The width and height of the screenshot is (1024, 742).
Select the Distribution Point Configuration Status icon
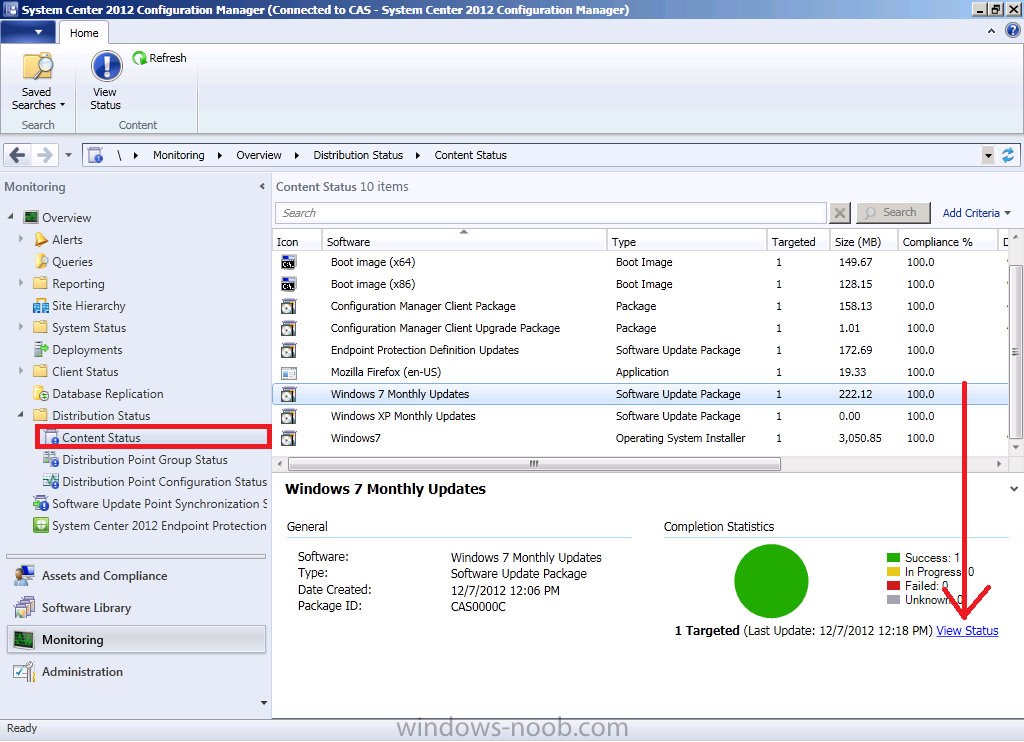click(51, 481)
